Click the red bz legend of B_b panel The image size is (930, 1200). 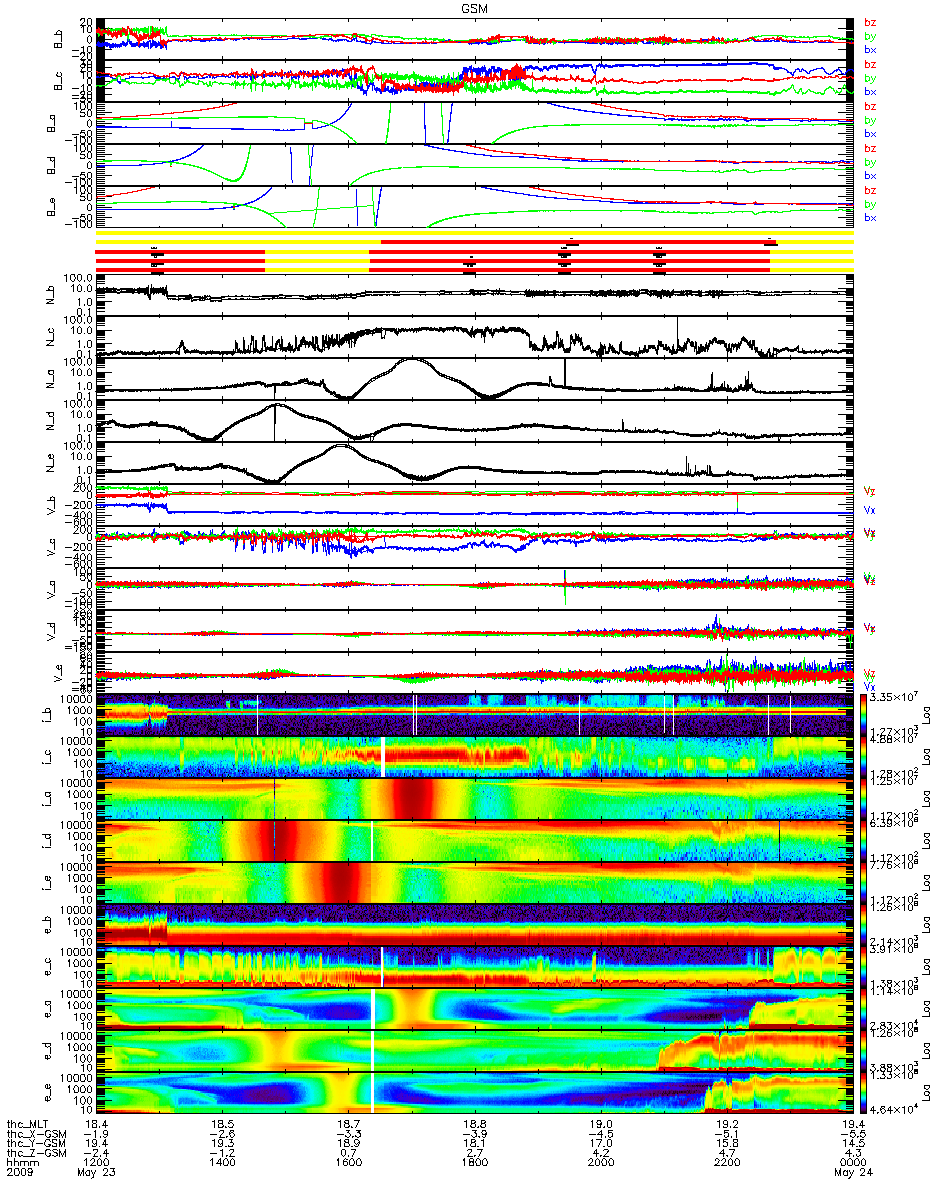(x=870, y=23)
